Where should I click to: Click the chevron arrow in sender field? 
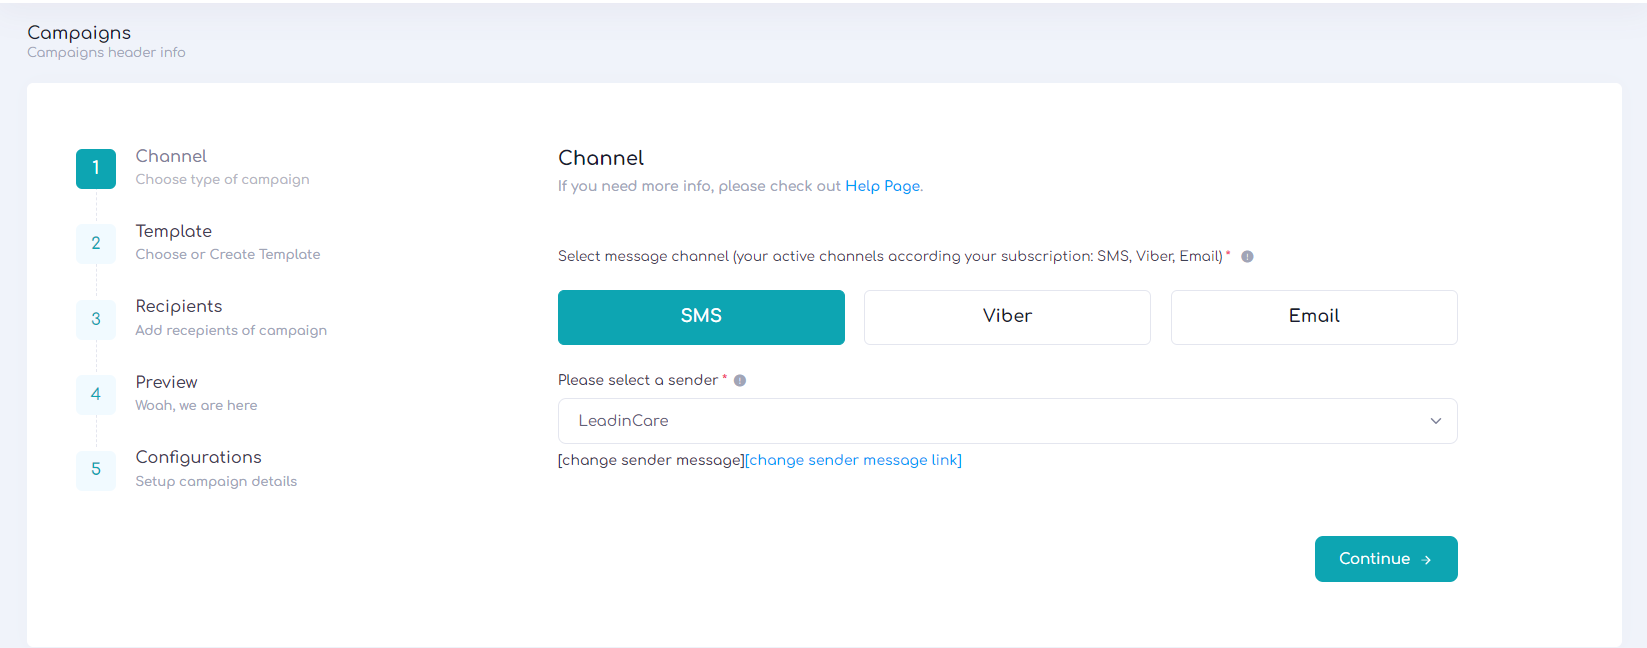coord(1435,421)
